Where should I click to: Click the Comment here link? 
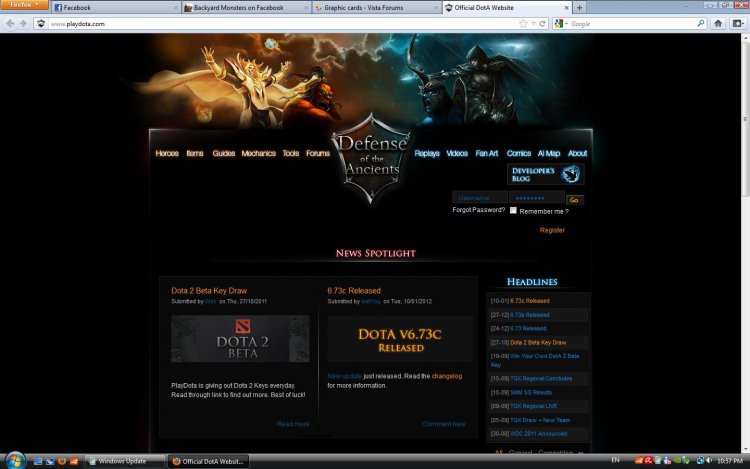pyautogui.click(x=443, y=424)
